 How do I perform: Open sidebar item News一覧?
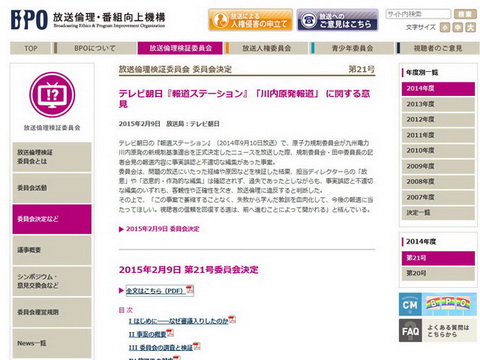click(52, 343)
